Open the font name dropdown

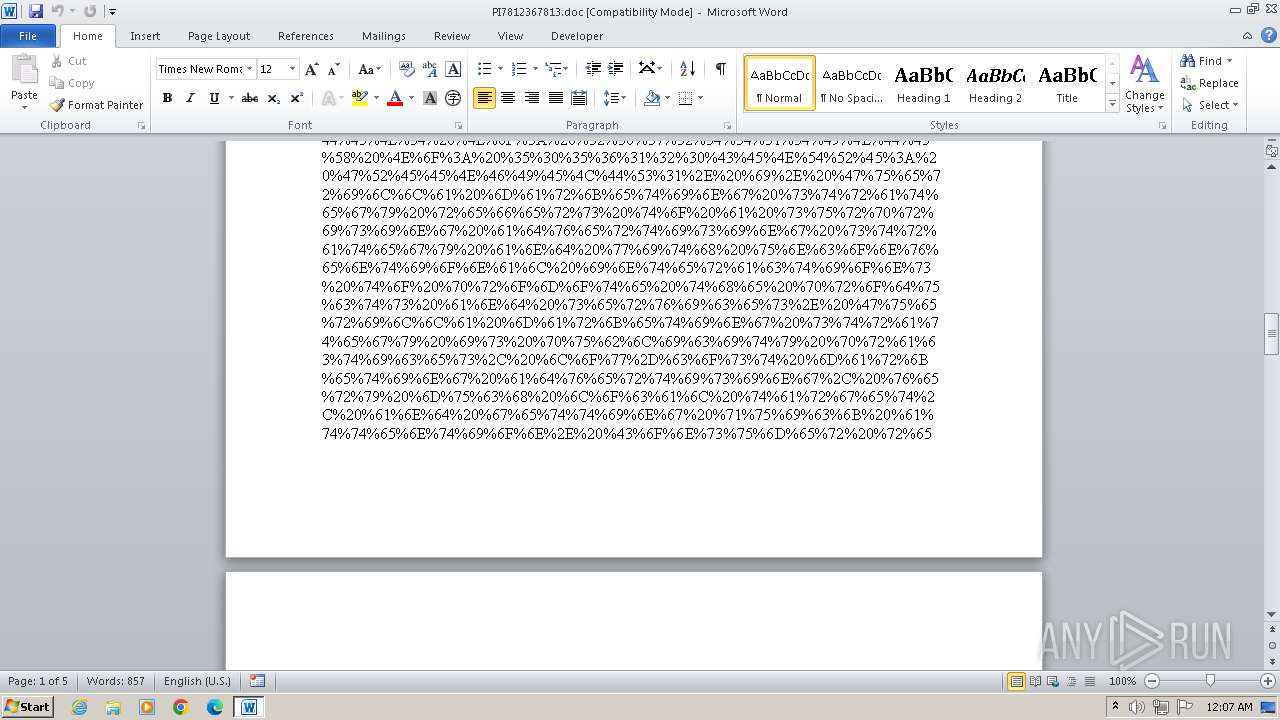249,69
